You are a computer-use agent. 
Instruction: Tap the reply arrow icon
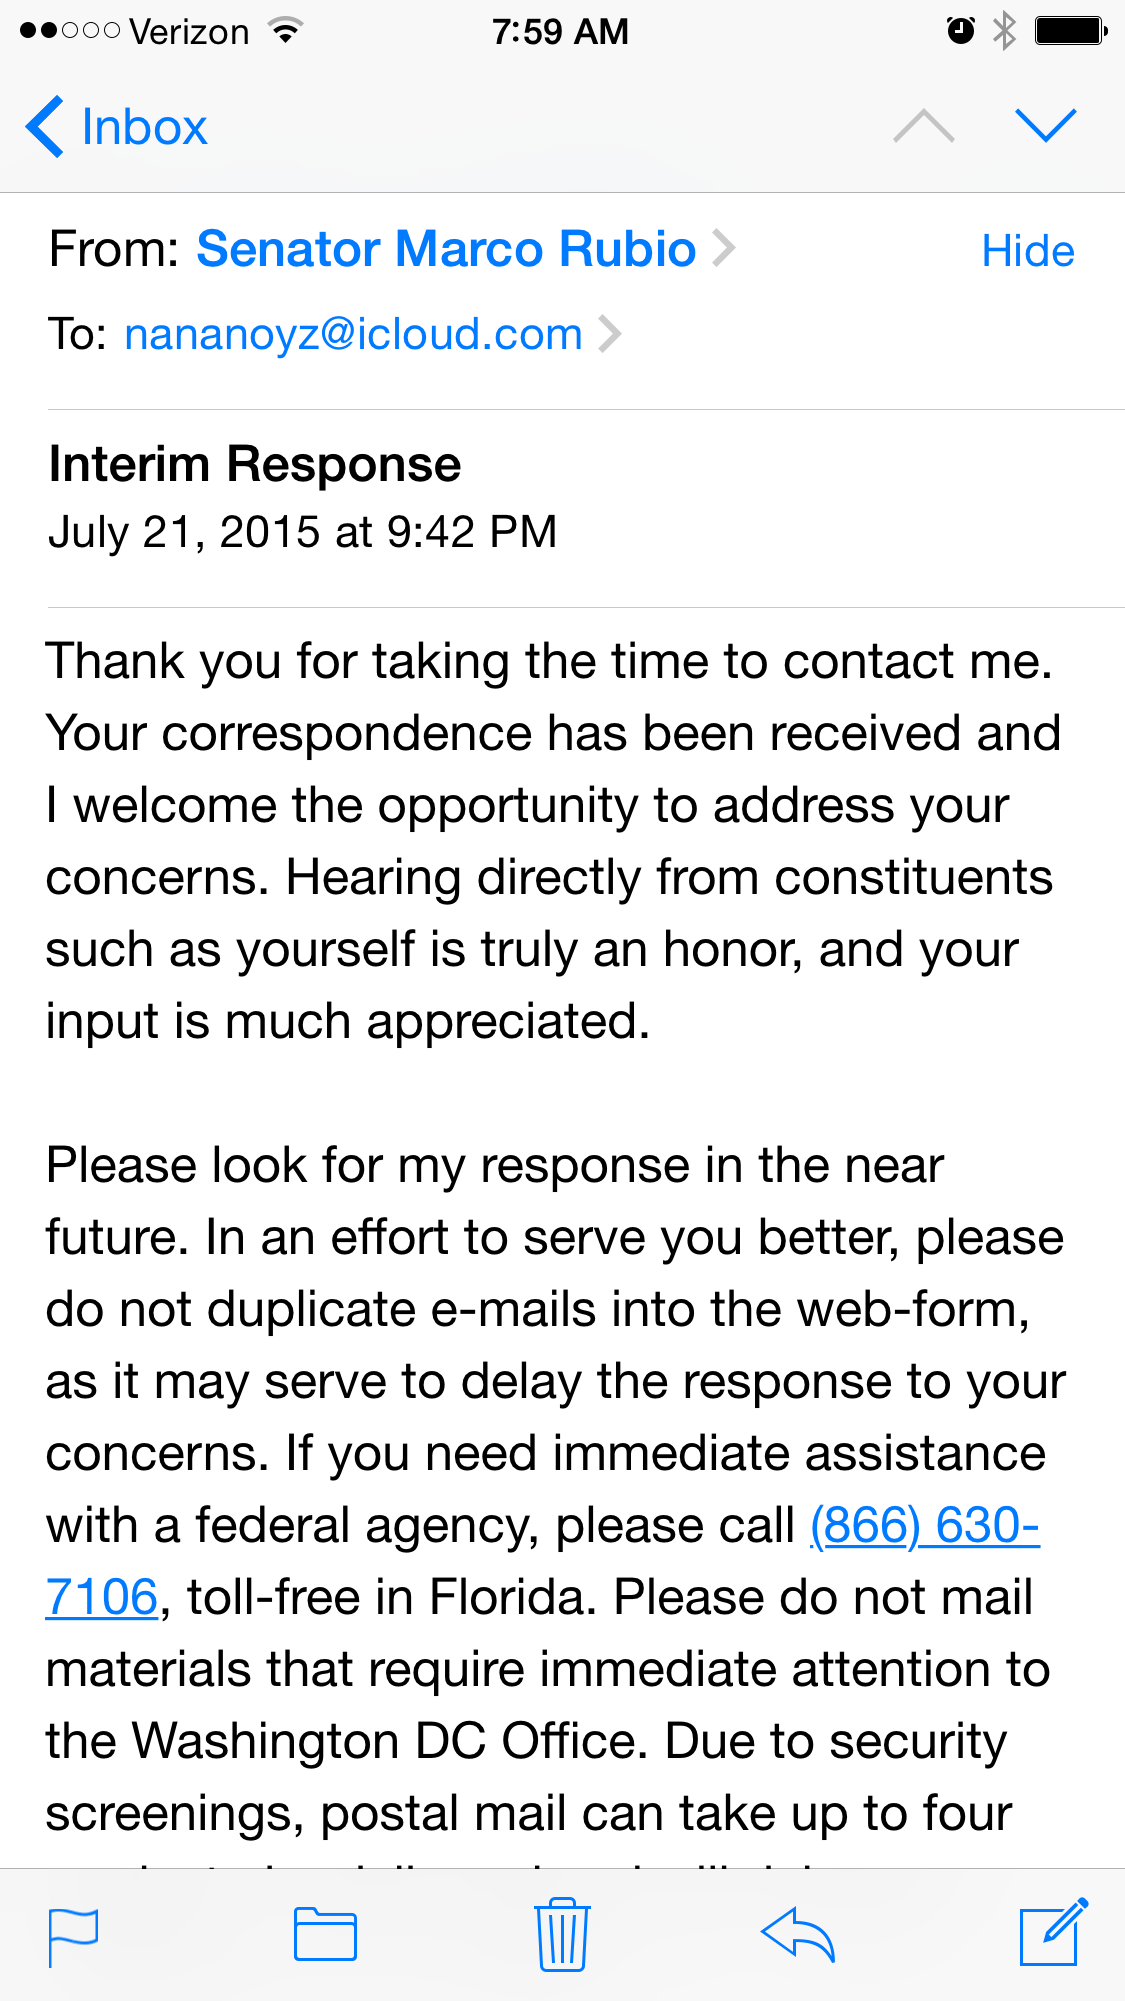pyautogui.click(x=798, y=1934)
